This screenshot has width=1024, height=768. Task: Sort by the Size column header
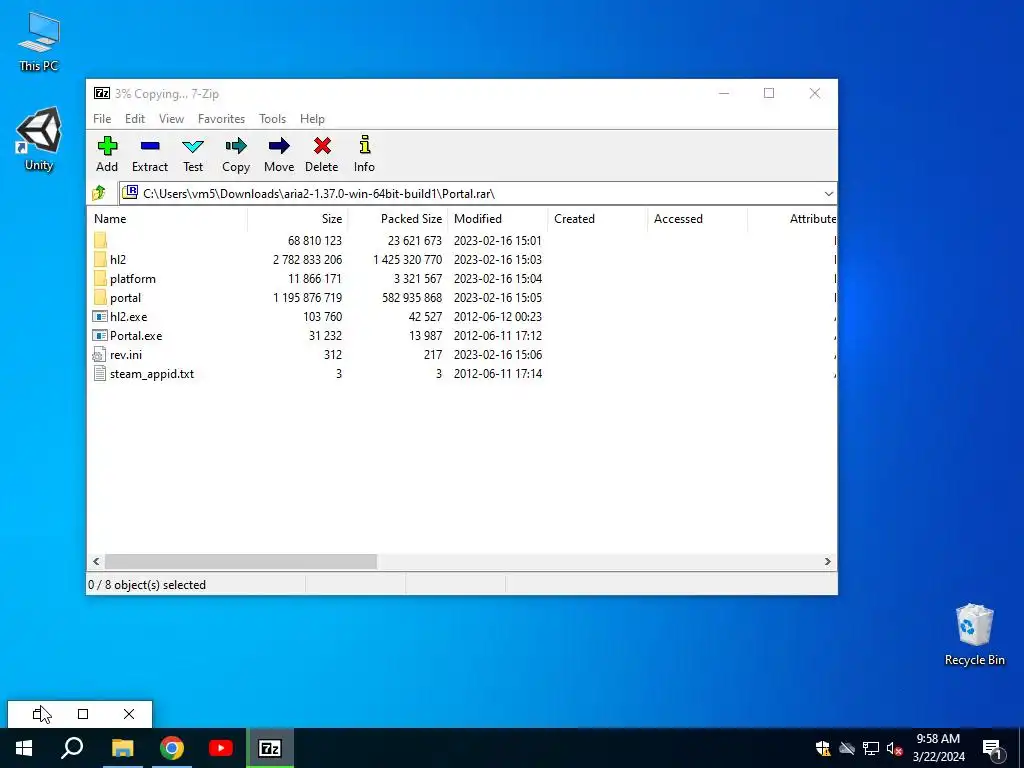(297, 219)
